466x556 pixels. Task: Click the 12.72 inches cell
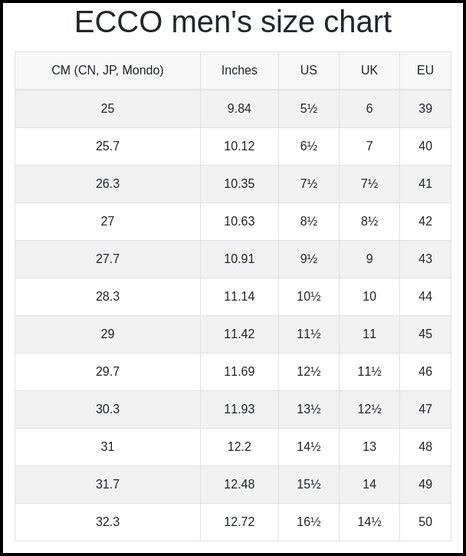click(x=239, y=522)
